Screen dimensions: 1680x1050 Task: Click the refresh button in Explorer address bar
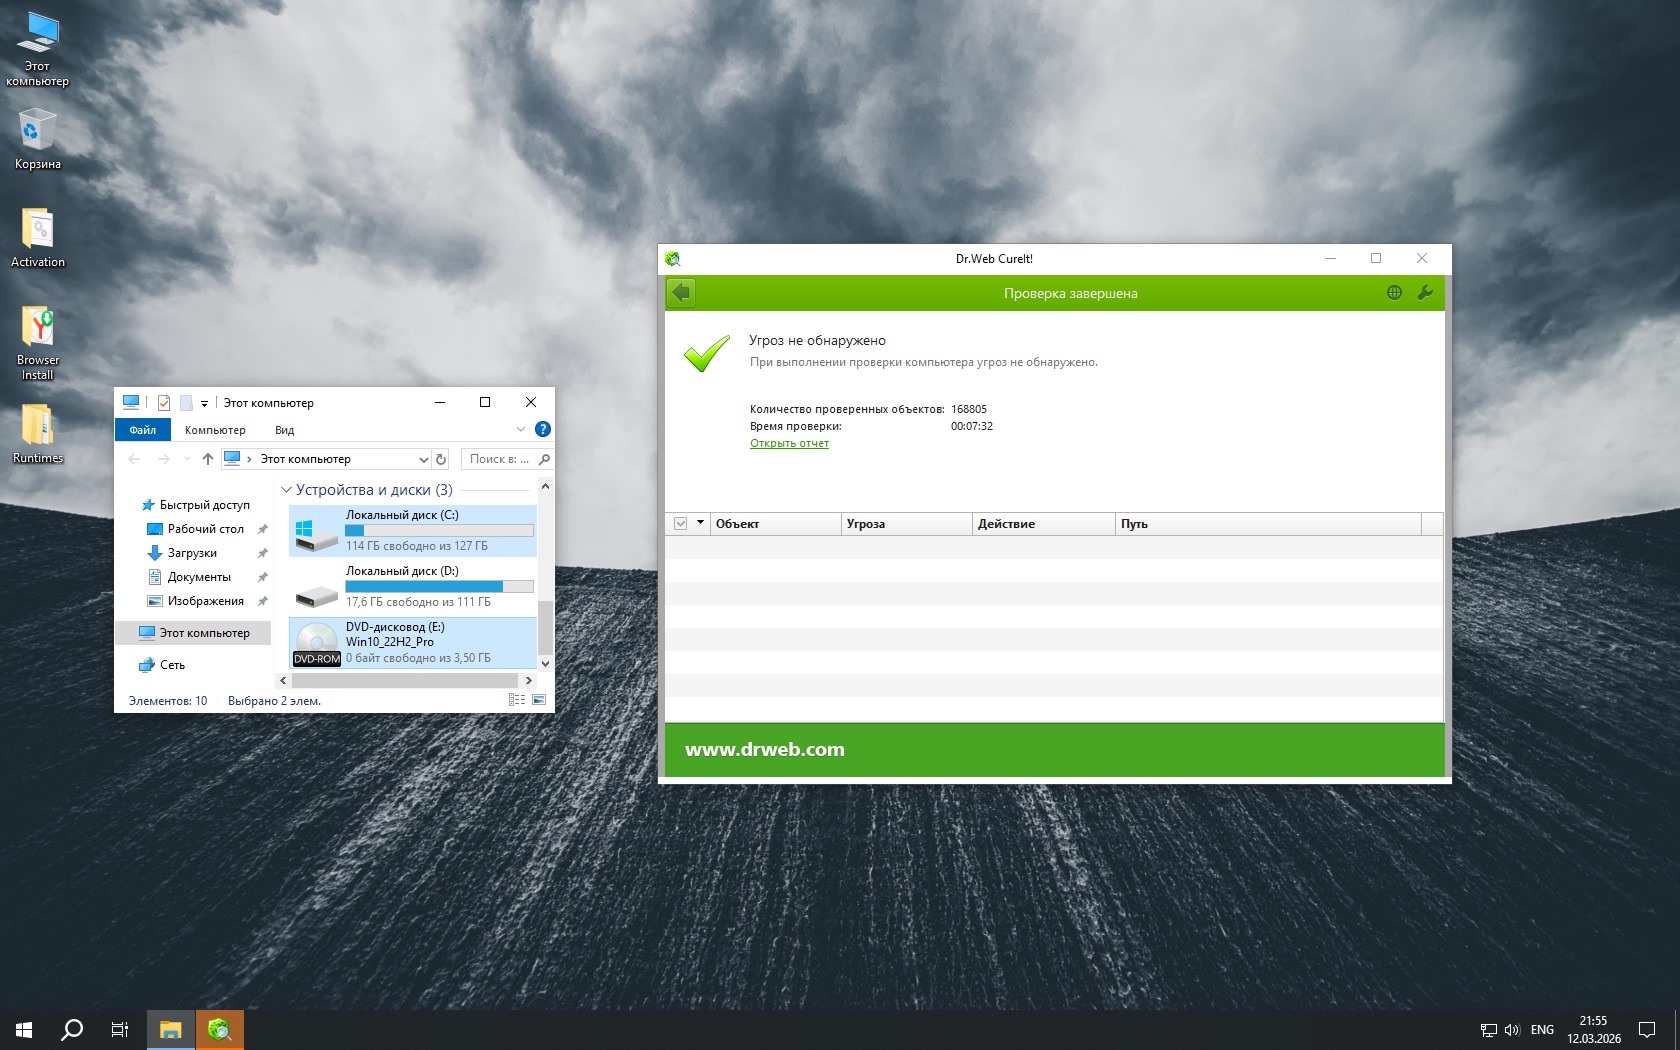point(441,459)
